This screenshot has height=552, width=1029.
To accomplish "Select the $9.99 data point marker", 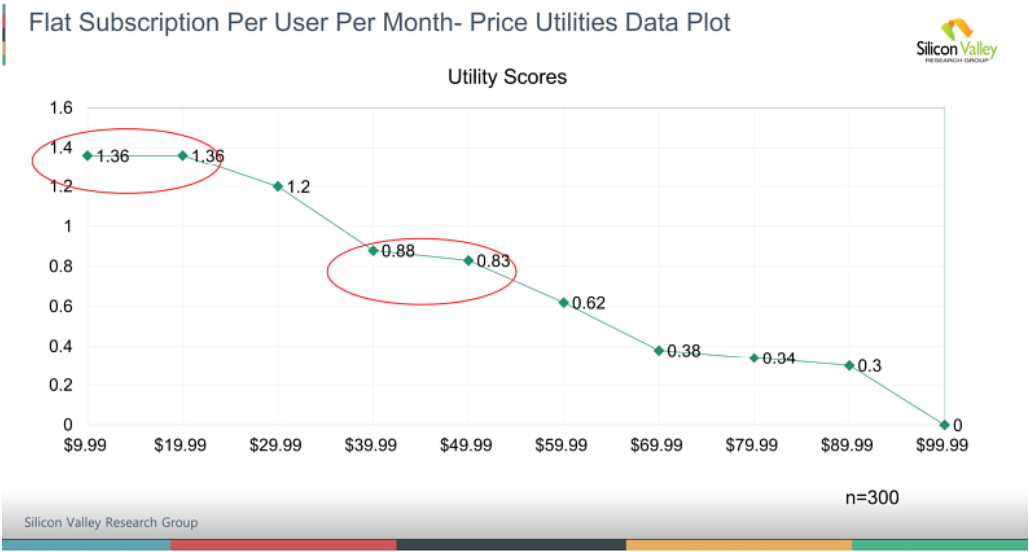I will [x=87, y=156].
